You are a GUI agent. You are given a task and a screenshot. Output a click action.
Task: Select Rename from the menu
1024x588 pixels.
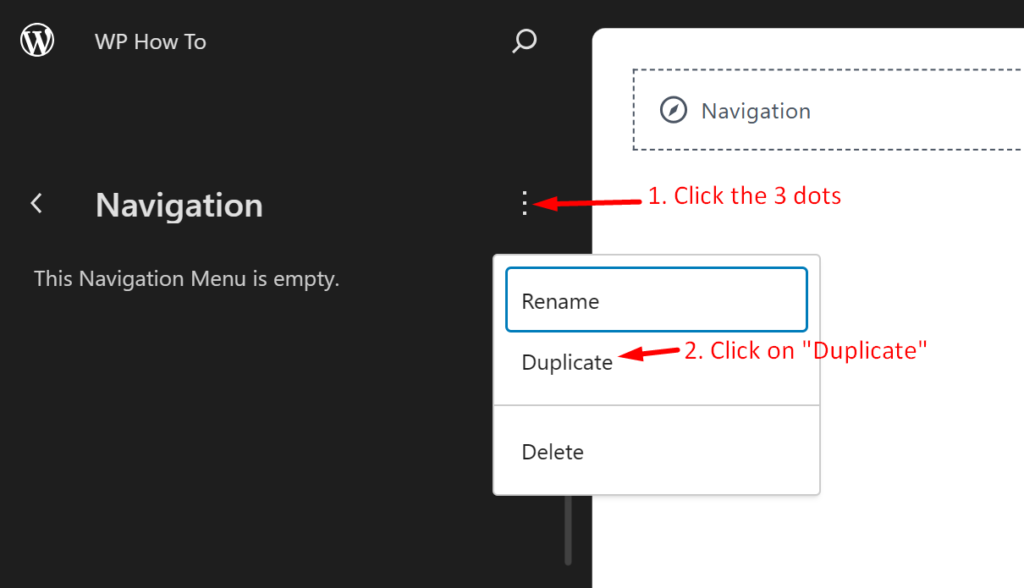click(x=656, y=300)
